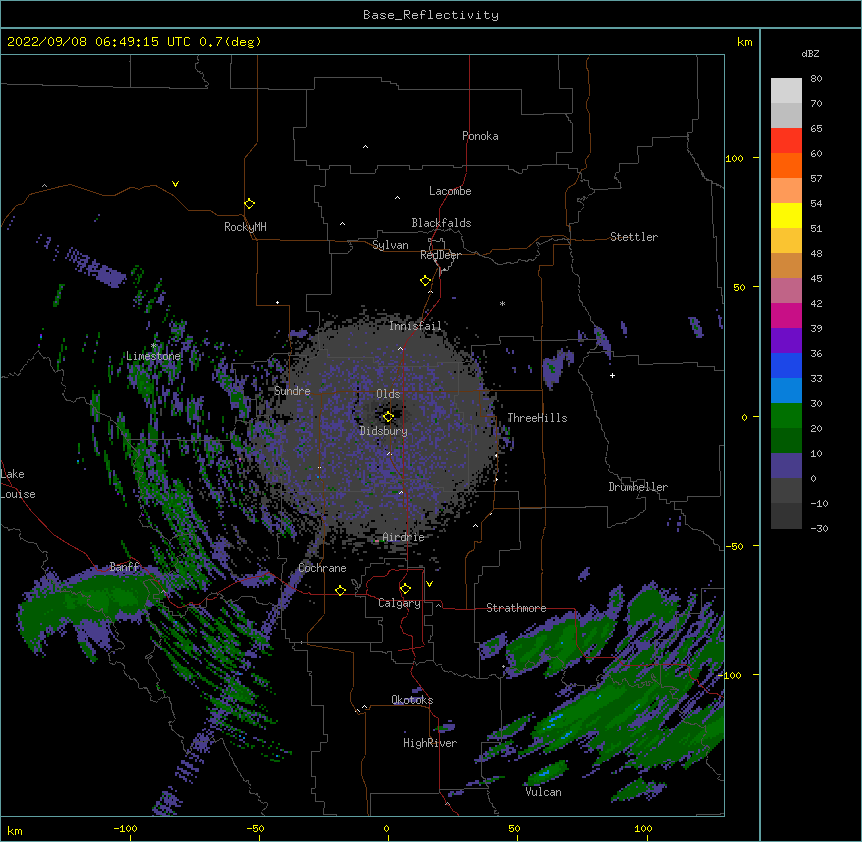Click the dBZ legend heading
The height and width of the screenshot is (842, 862).
[x=810, y=53]
